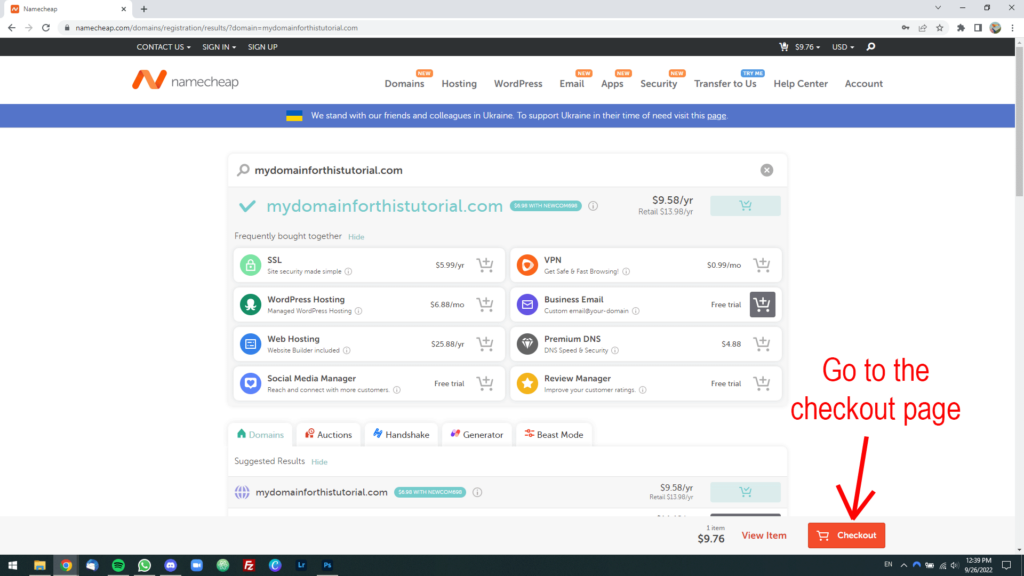Open the Hosting menu
This screenshot has width=1024, height=576.
(x=459, y=84)
